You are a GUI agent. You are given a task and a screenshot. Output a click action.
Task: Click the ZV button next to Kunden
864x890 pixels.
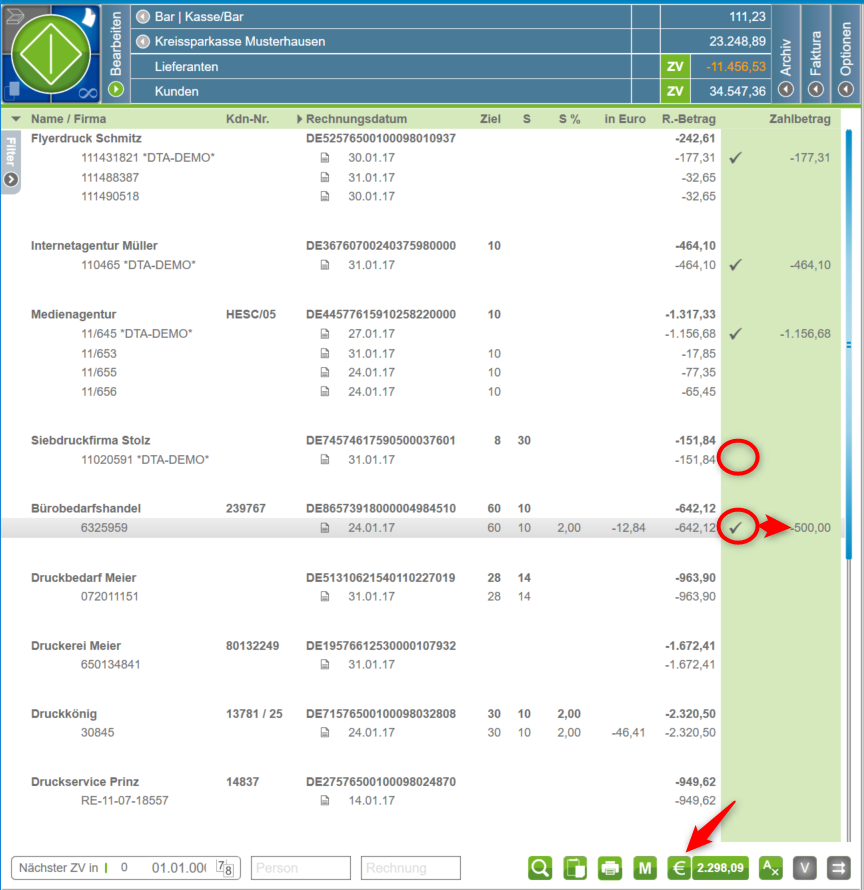[676, 91]
